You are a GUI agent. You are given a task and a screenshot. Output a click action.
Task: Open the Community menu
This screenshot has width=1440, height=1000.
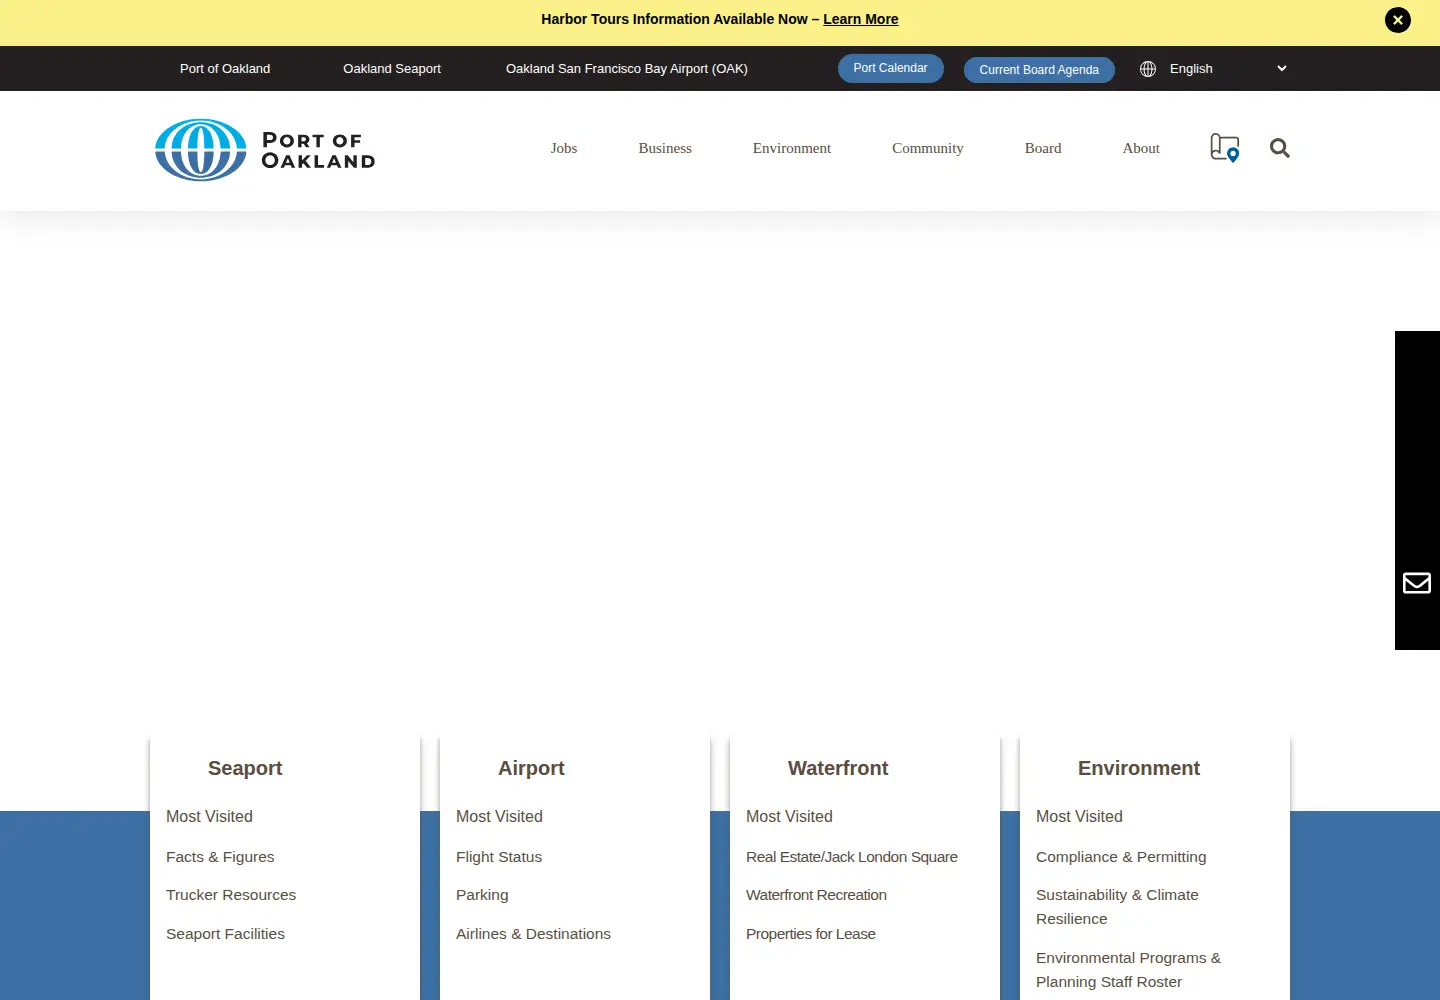(928, 148)
